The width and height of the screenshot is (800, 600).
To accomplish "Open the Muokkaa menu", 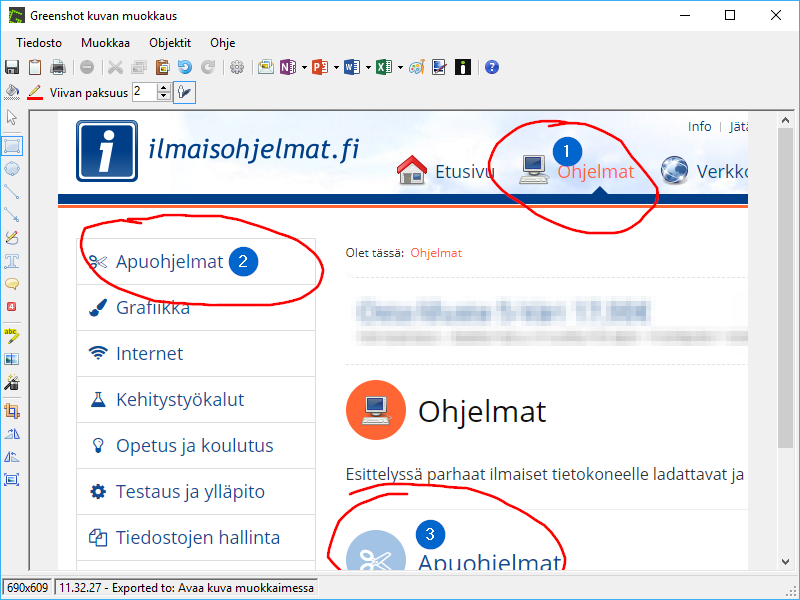I will [x=105, y=43].
